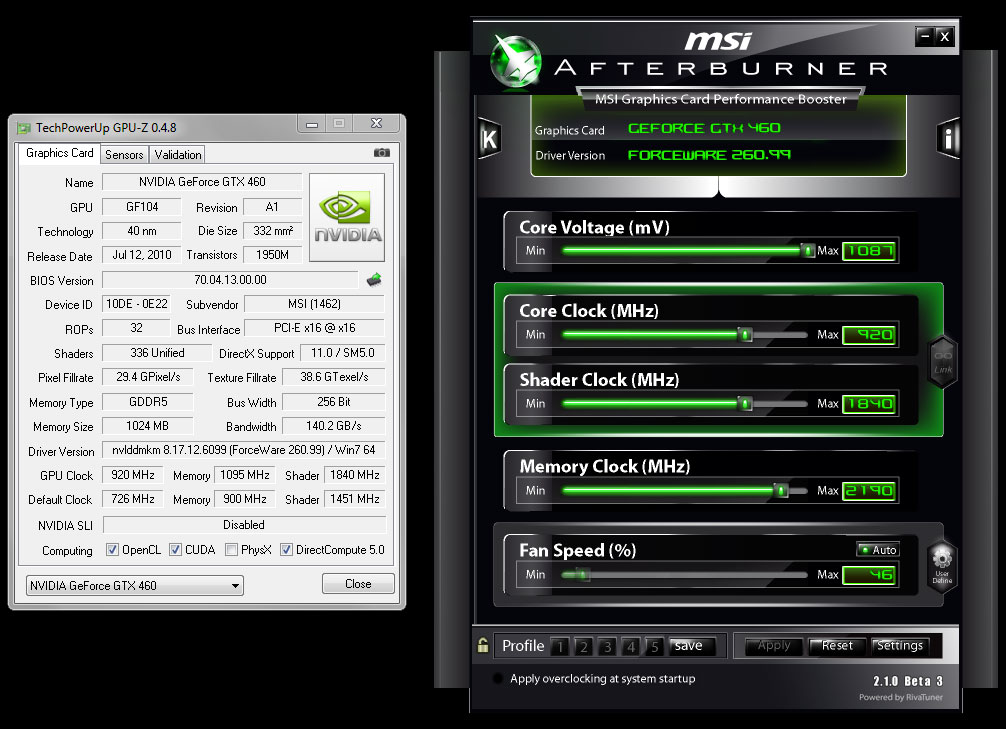Click the Afterburner Reset button
1006x729 pixels.
pyautogui.click(x=837, y=646)
